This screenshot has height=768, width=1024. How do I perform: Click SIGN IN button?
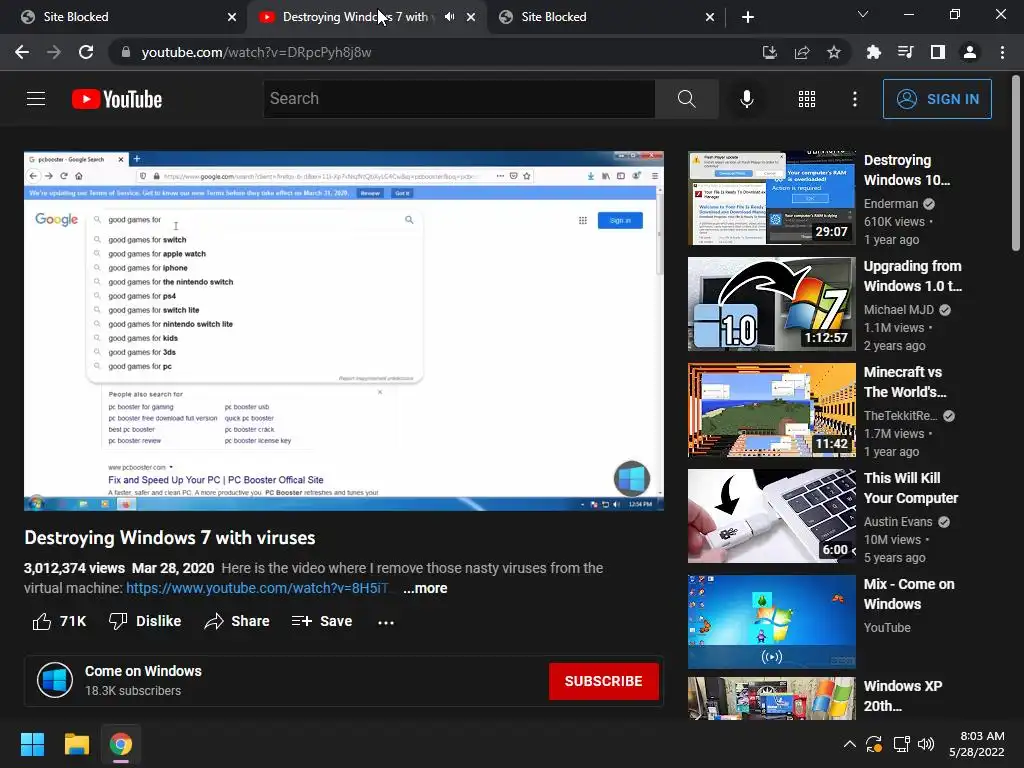pos(937,99)
